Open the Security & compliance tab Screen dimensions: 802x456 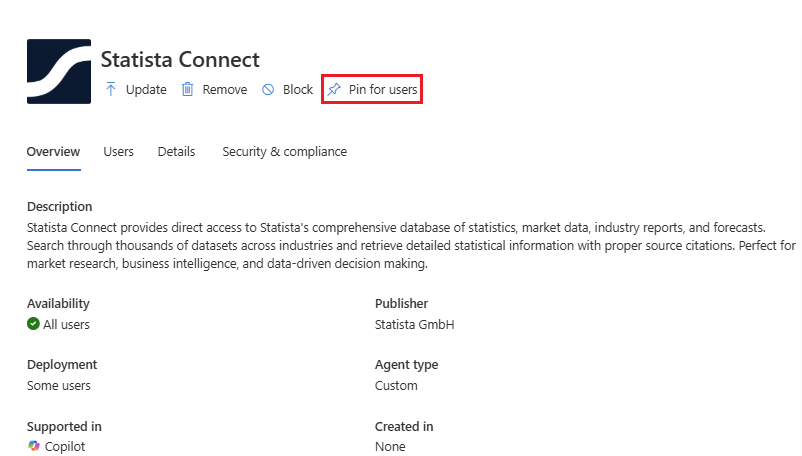(284, 152)
